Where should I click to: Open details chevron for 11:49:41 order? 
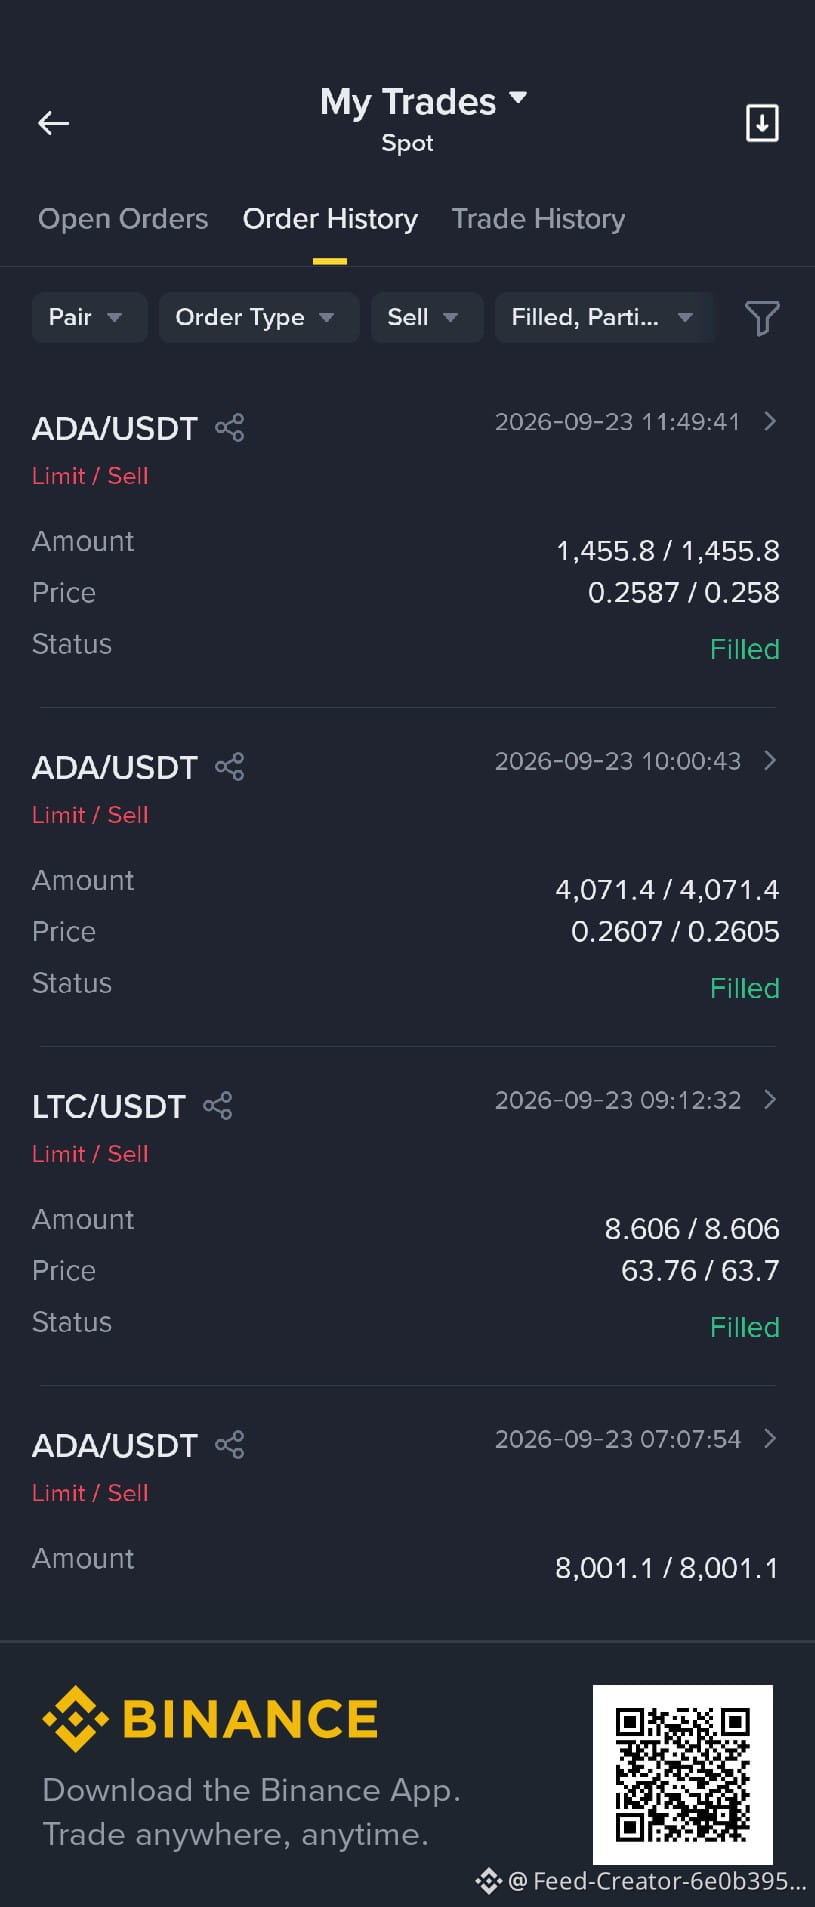coord(770,421)
